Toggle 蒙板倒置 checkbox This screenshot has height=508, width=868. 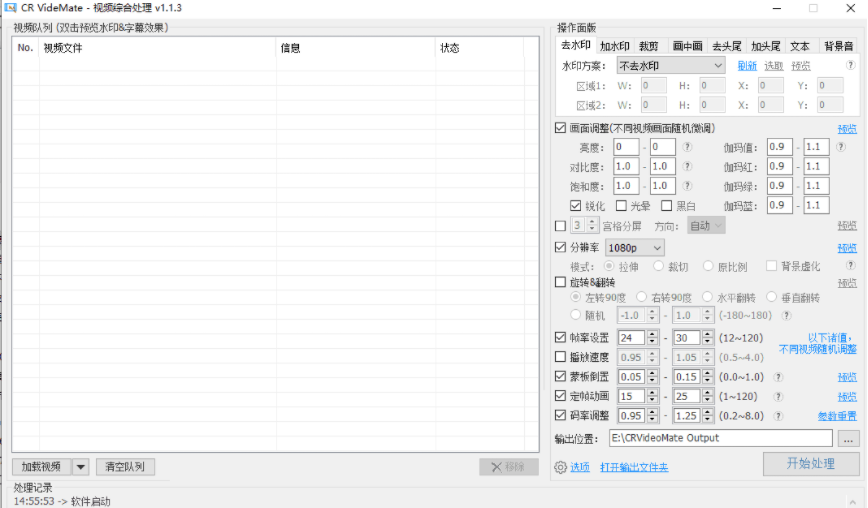point(560,376)
